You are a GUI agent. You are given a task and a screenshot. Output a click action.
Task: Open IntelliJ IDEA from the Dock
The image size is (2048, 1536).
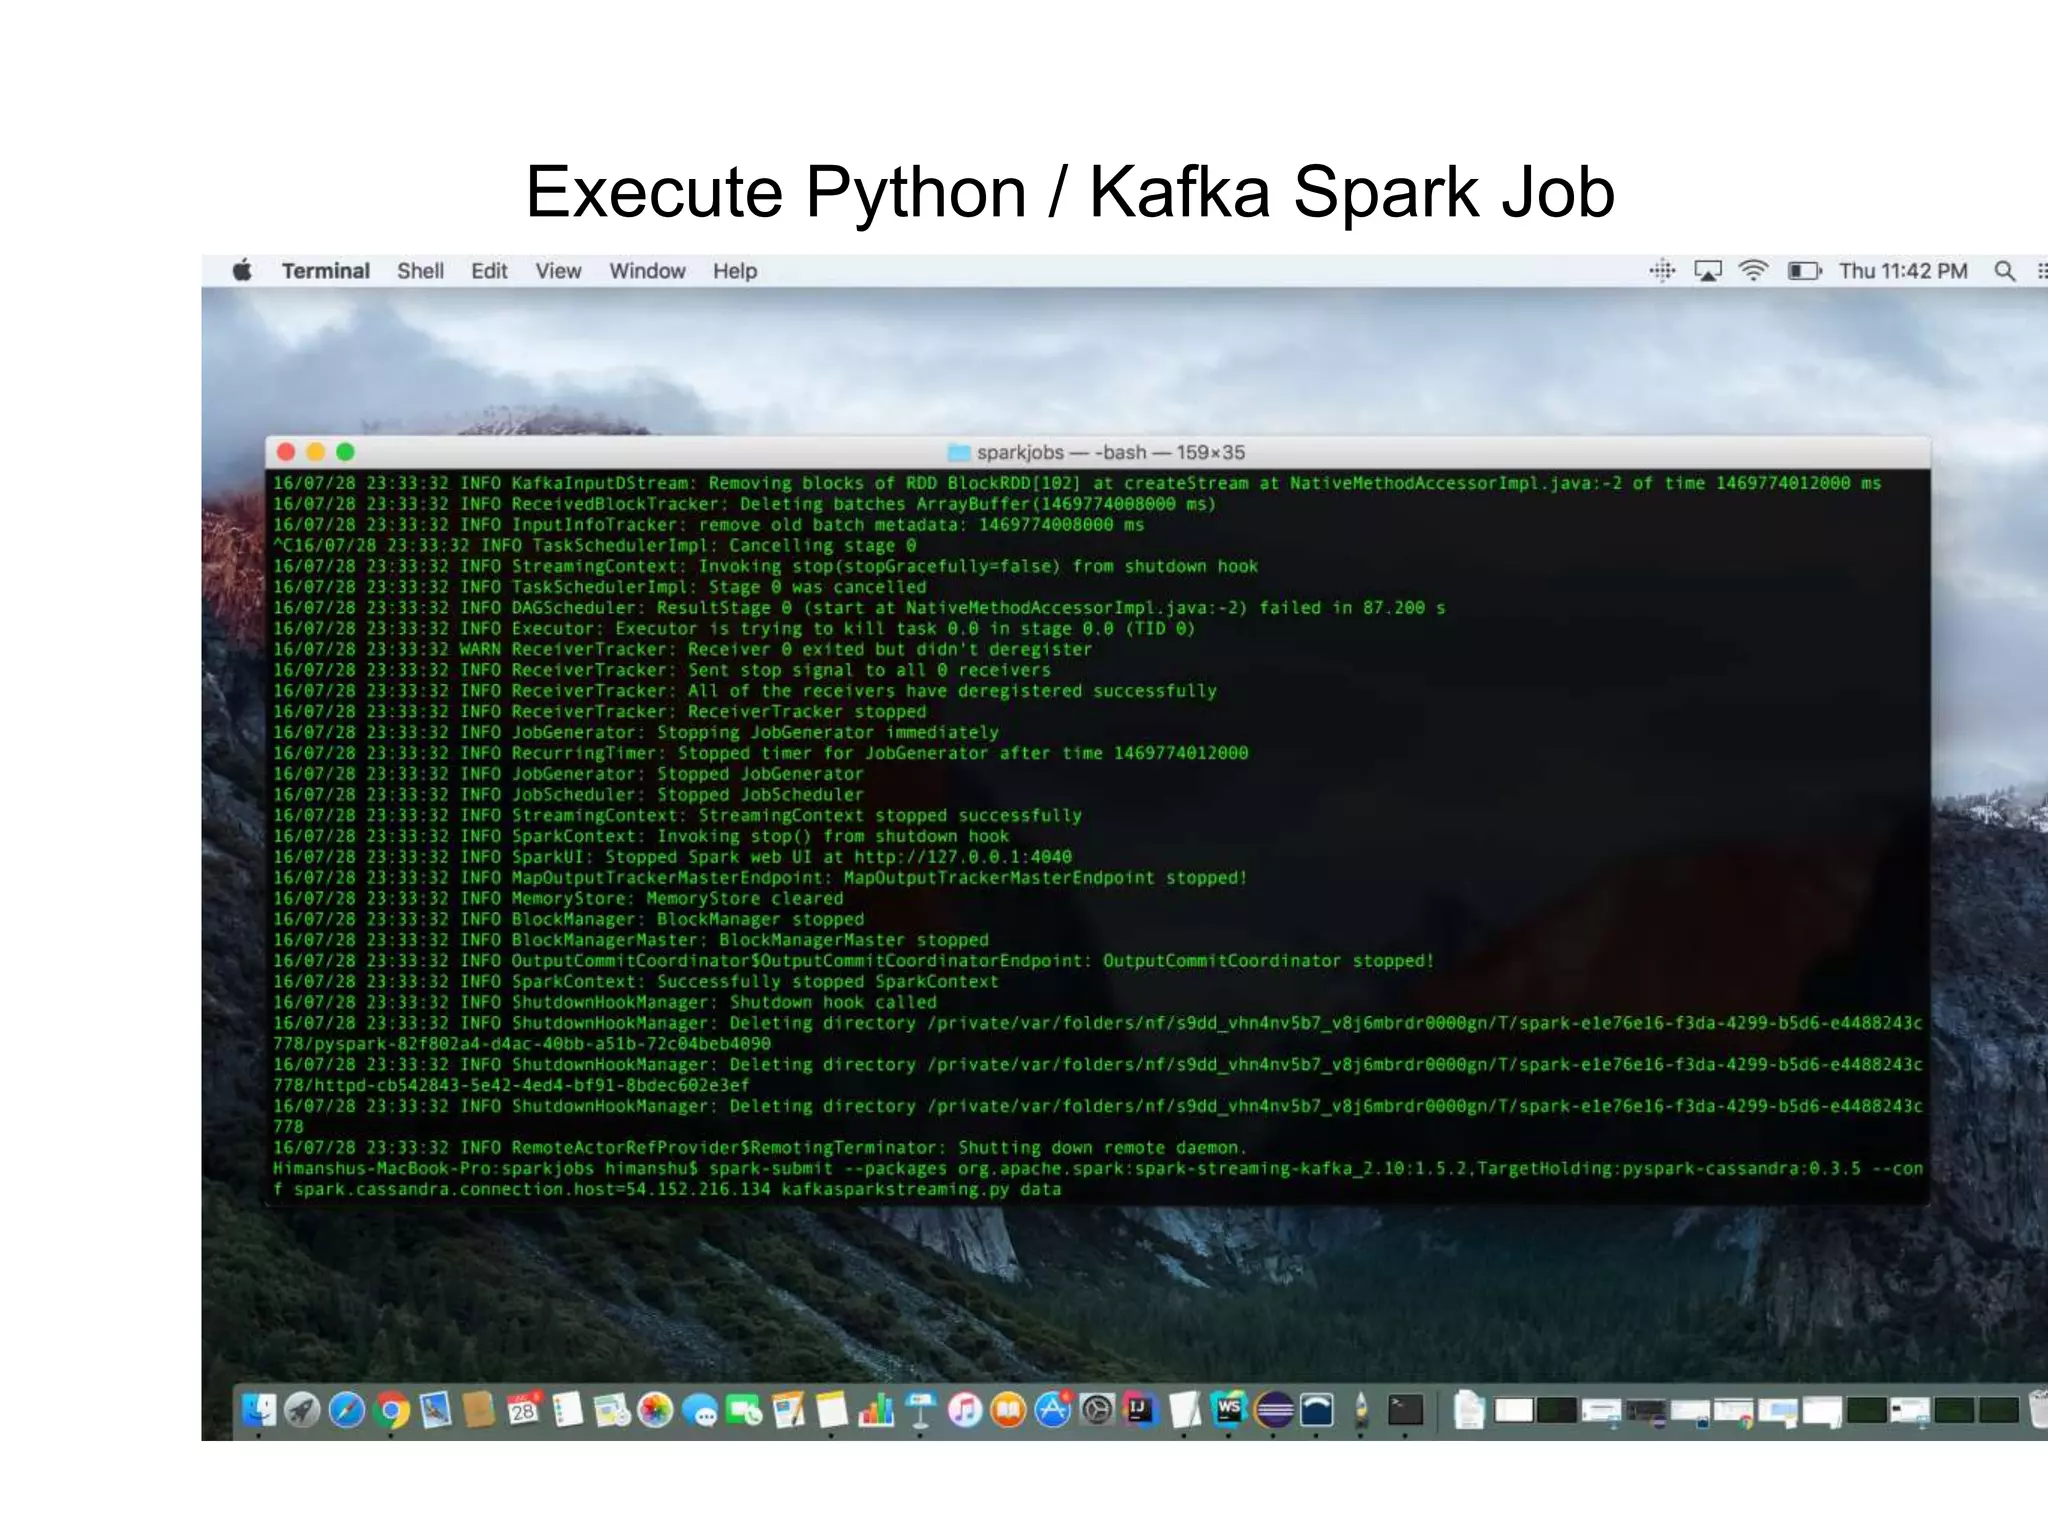pyautogui.click(x=1140, y=1410)
